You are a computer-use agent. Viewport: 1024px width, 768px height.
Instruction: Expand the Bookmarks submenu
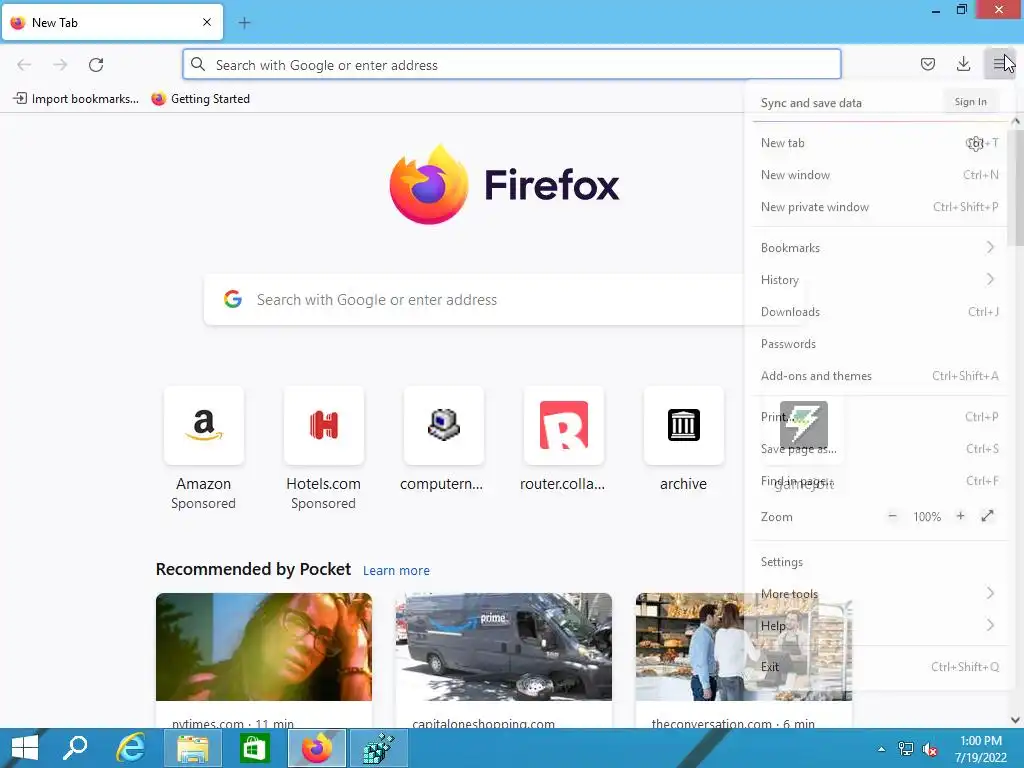[x=878, y=248]
